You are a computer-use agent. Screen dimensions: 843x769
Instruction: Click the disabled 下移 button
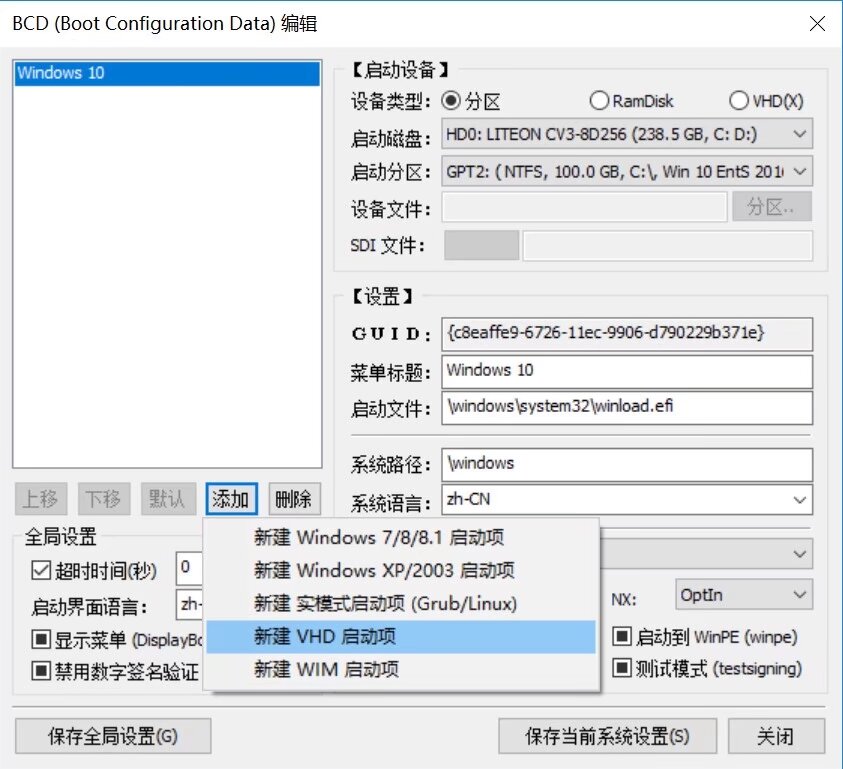coord(104,499)
